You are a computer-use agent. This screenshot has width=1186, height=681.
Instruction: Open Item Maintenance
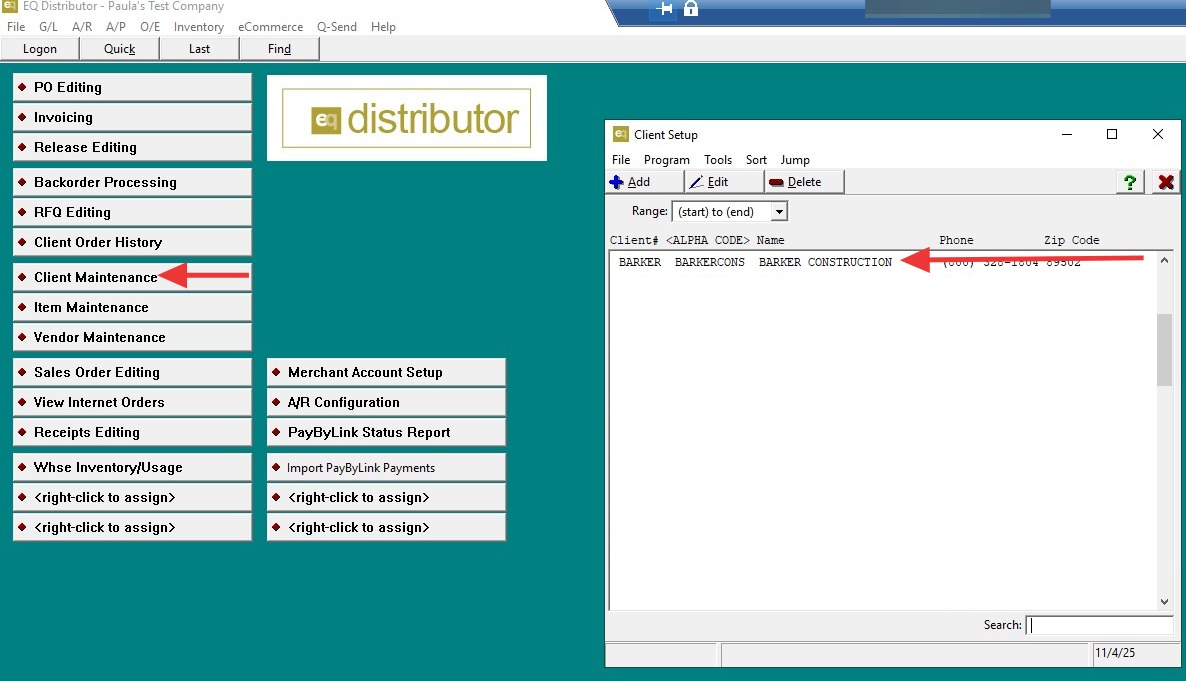click(132, 307)
